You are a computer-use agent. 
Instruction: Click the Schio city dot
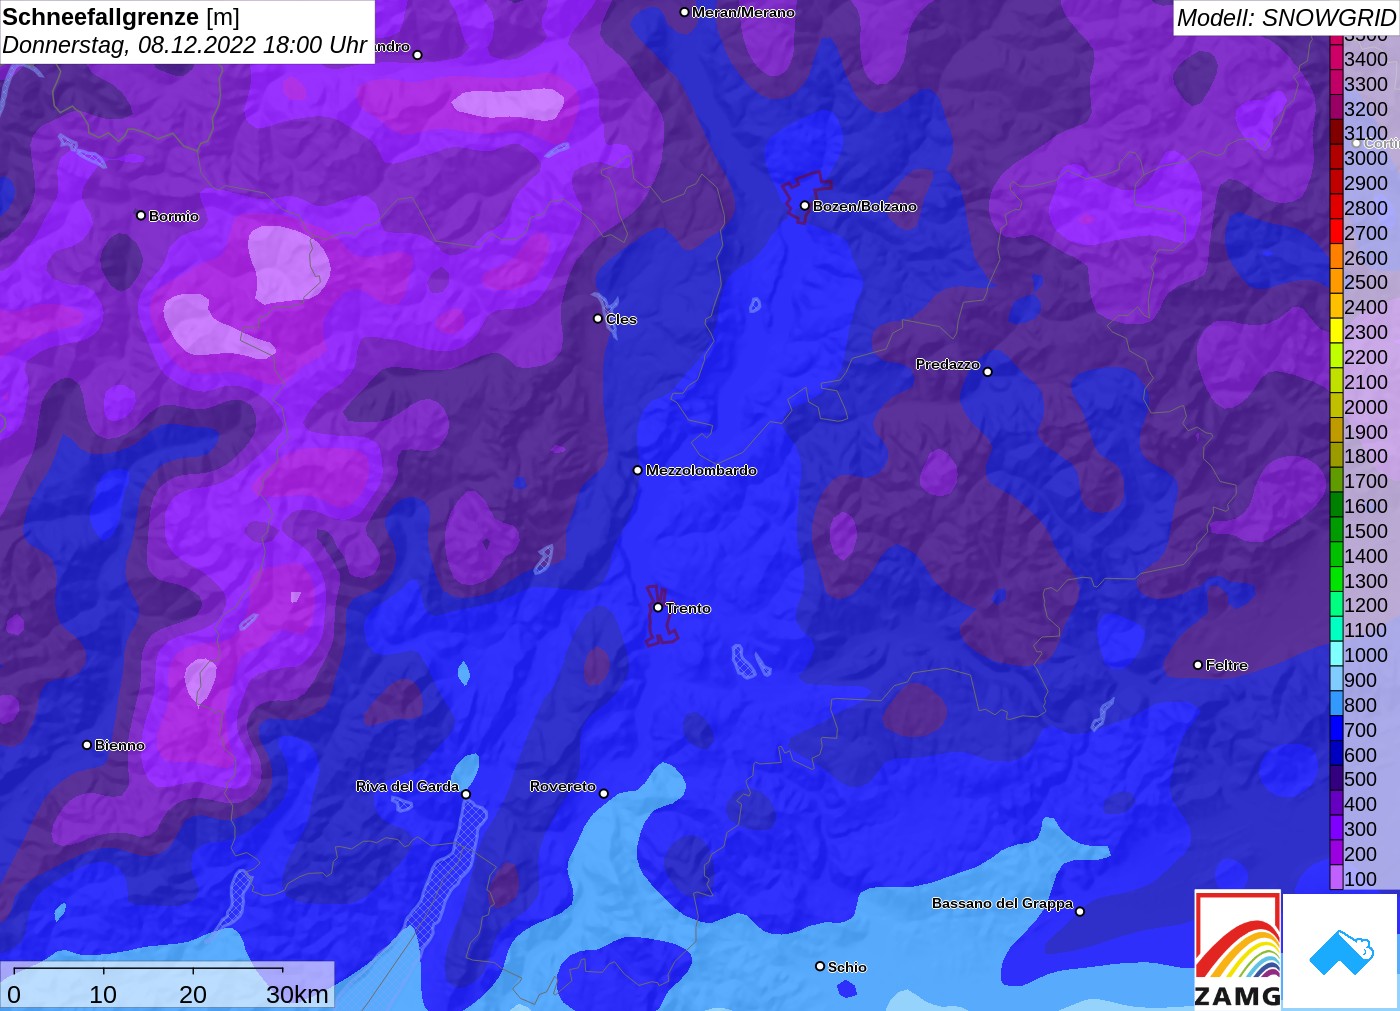[x=819, y=966]
